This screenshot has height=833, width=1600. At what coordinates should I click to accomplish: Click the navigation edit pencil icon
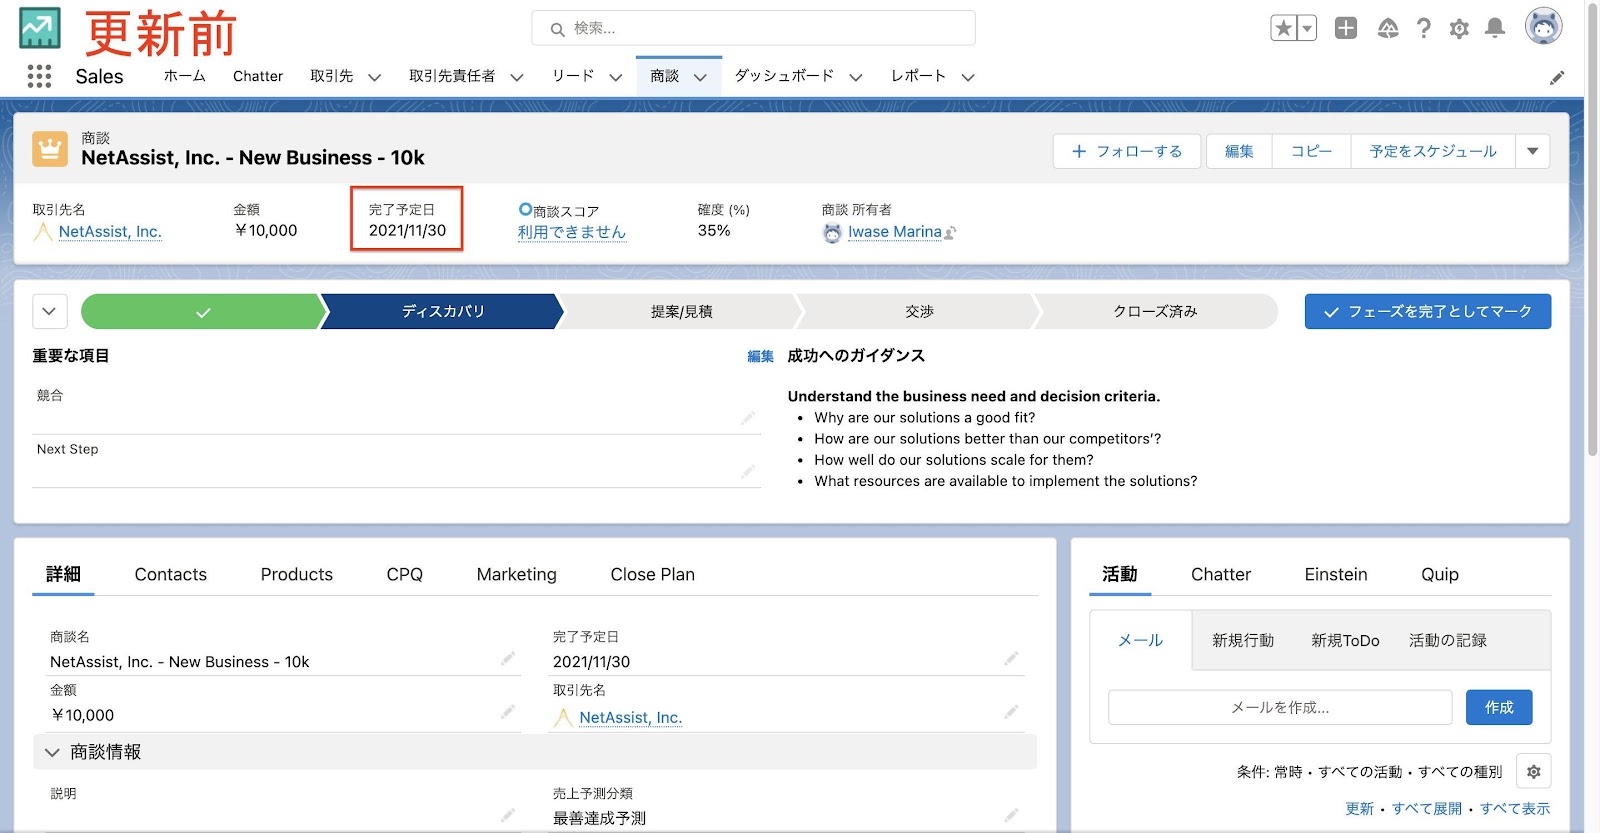(x=1557, y=77)
